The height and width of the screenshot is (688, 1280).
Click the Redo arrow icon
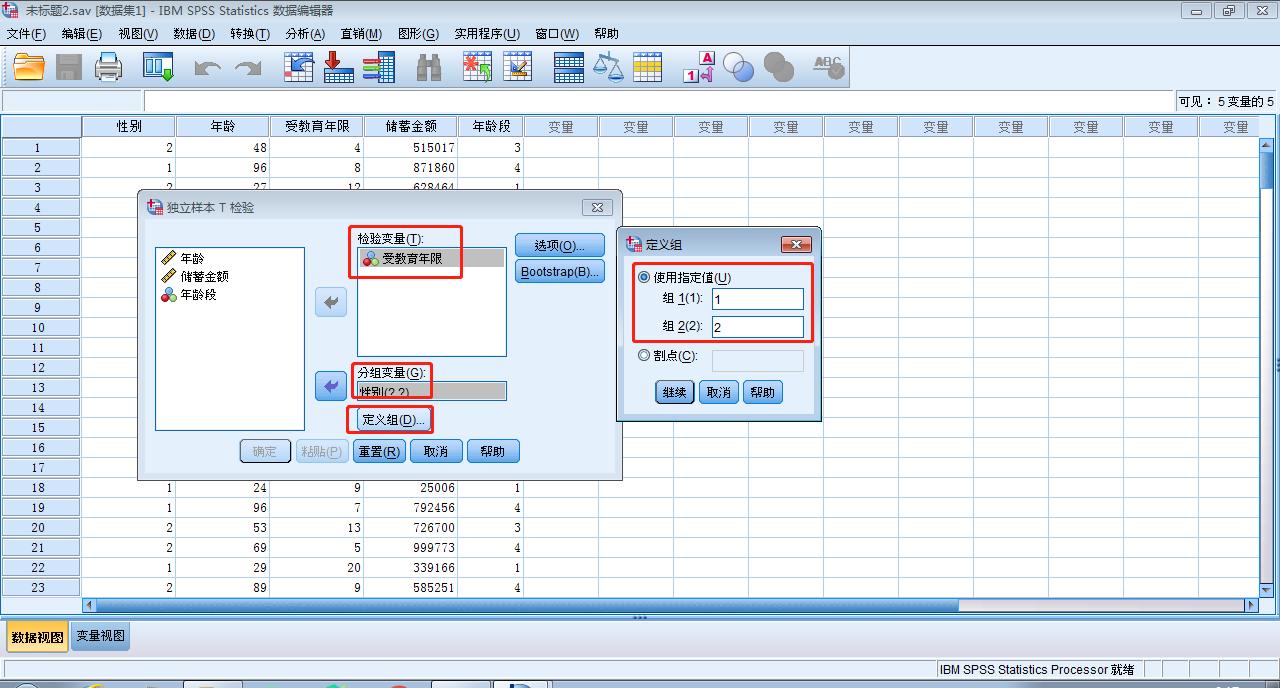click(x=247, y=68)
